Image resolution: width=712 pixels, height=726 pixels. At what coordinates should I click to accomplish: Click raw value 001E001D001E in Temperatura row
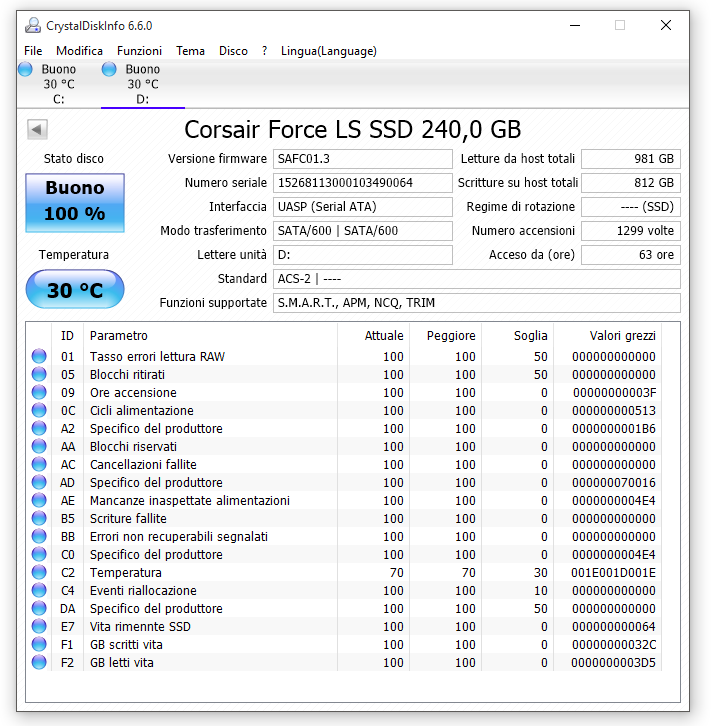(613, 573)
